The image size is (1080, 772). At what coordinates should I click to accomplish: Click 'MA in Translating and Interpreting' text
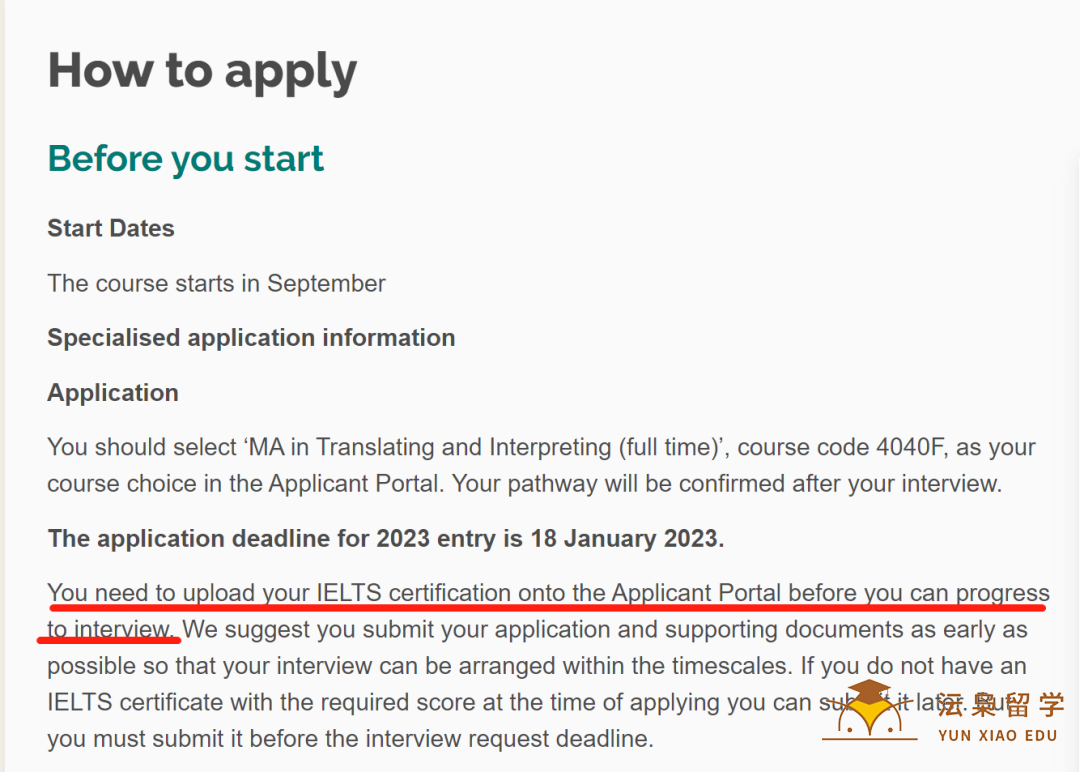click(430, 448)
